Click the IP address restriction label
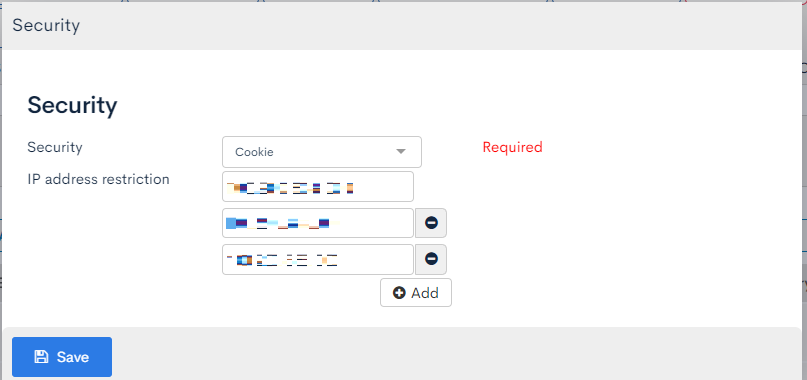807x380 pixels. coord(98,179)
